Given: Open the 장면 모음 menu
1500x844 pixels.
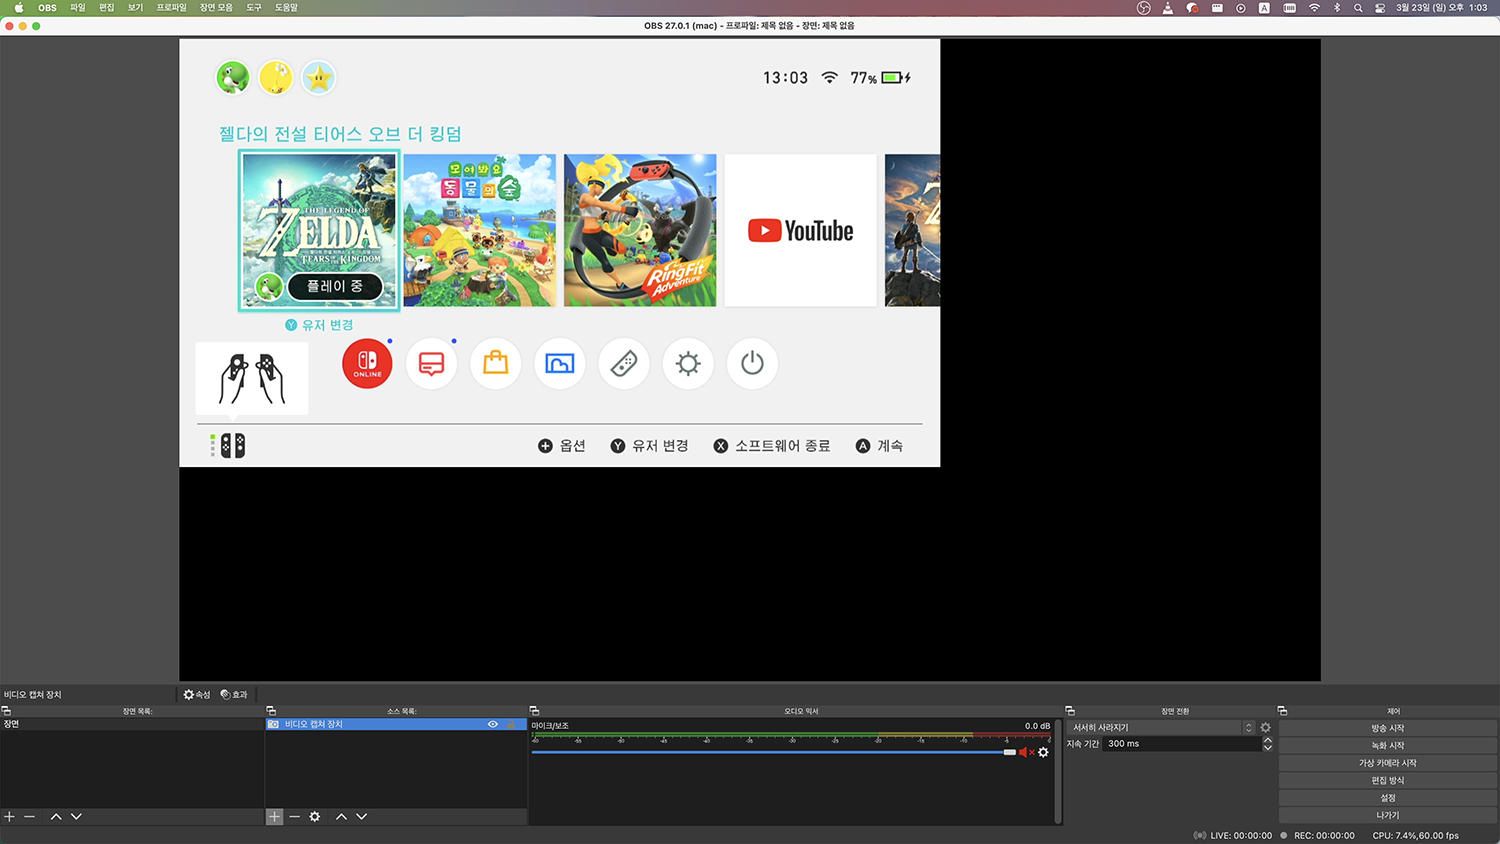Looking at the screenshot, I should 216,7.
